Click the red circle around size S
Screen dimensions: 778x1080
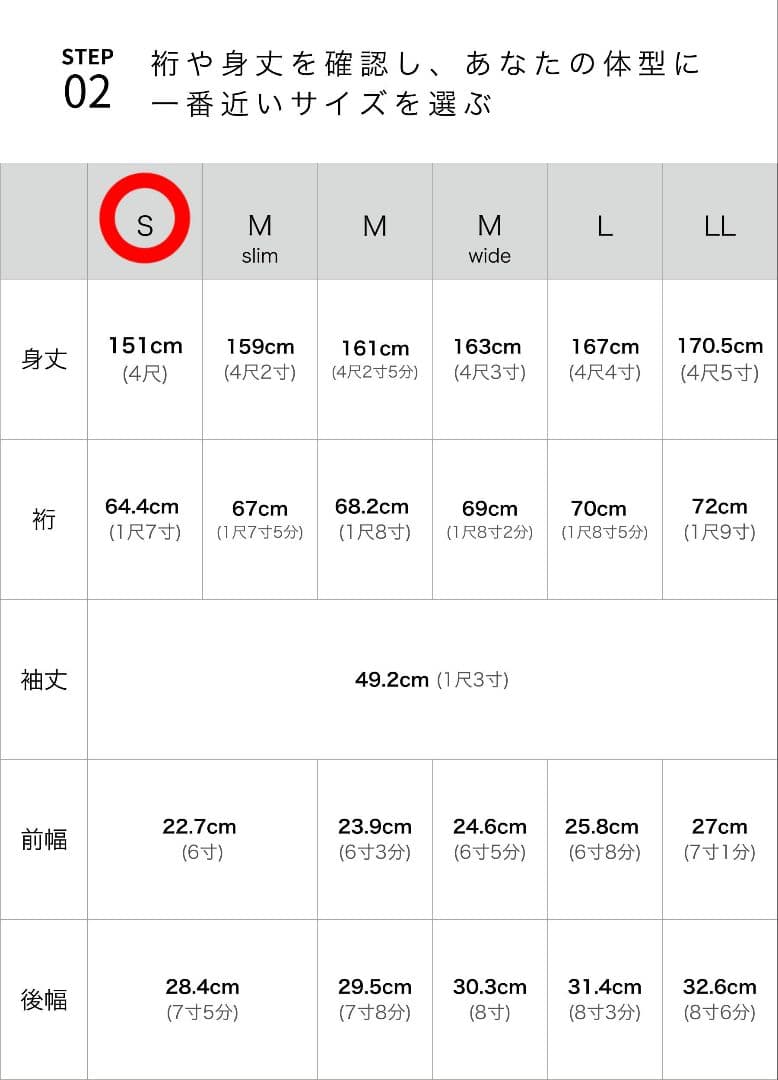145,222
